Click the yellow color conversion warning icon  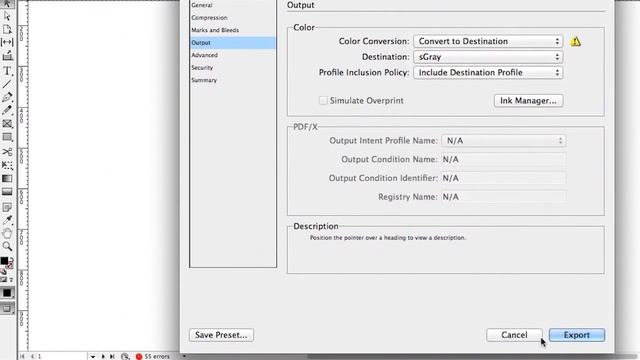pyautogui.click(x=576, y=41)
